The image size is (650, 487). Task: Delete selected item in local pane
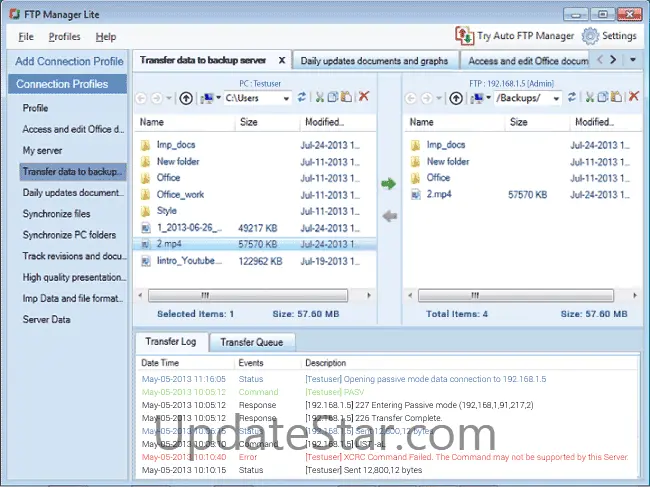click(x=364, y=97)
